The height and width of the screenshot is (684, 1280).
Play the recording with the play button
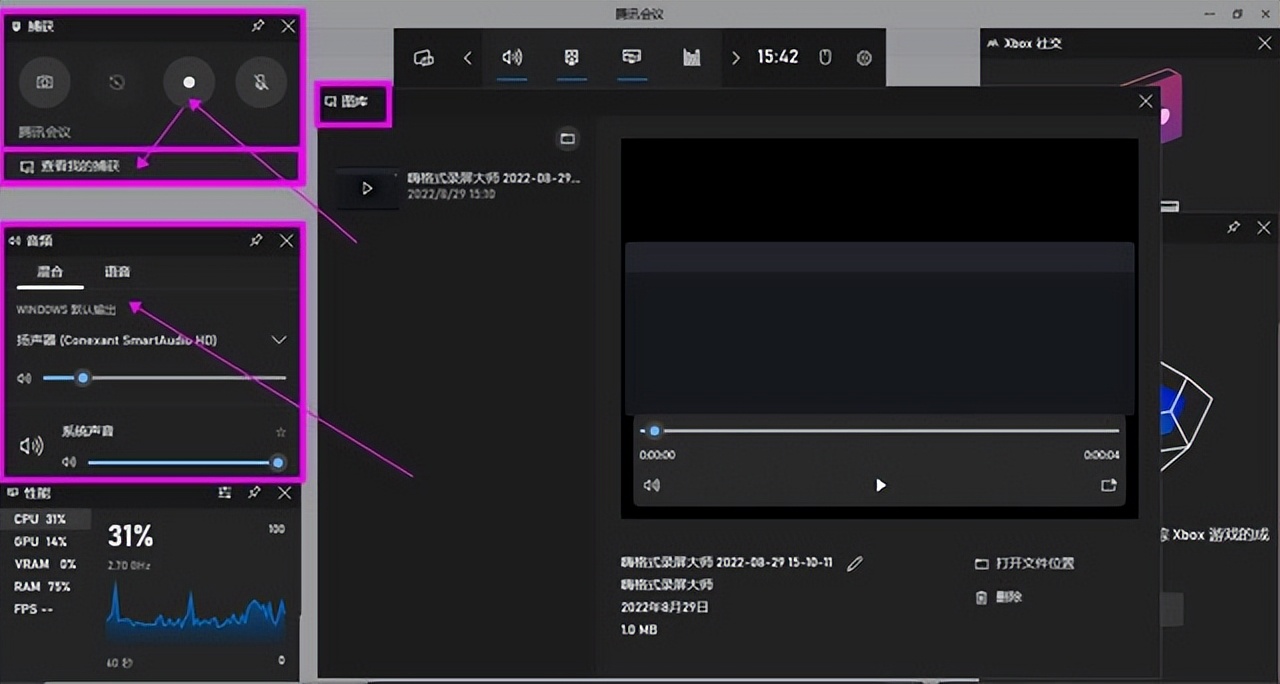(x=880, y=485)
